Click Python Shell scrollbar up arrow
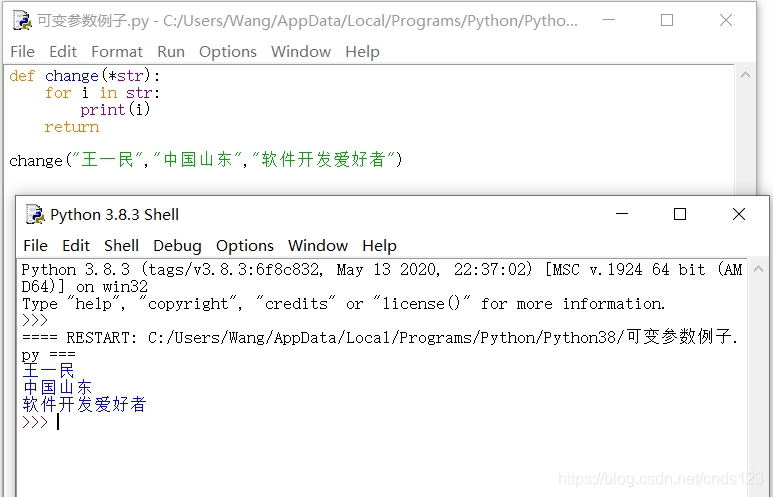The image size is (773, 497). [758, 269]
